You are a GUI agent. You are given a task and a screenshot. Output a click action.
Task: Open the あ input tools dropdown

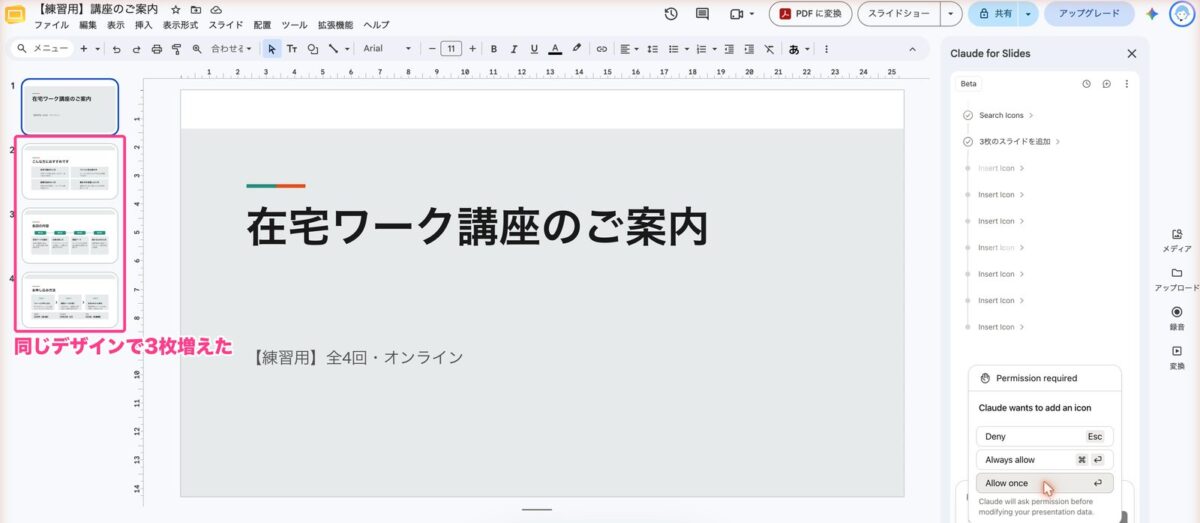[x=800, y=48]
